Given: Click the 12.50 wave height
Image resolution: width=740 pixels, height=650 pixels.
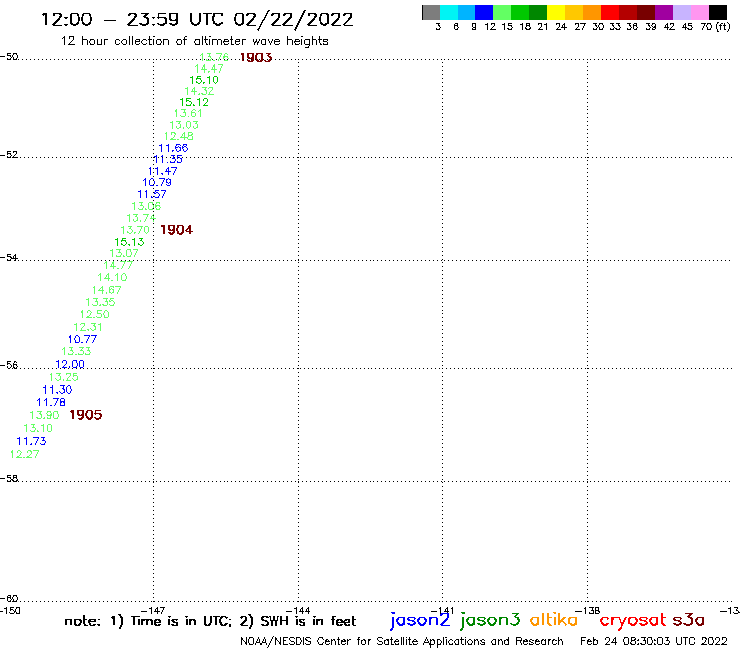Looking at the screenshot, I should (94, 314).
